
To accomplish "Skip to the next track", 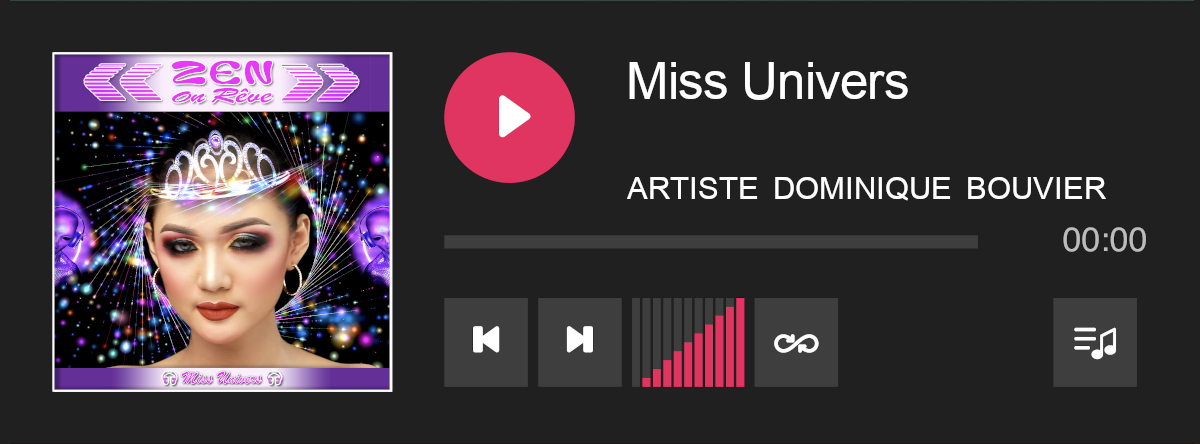I will 580,342.
